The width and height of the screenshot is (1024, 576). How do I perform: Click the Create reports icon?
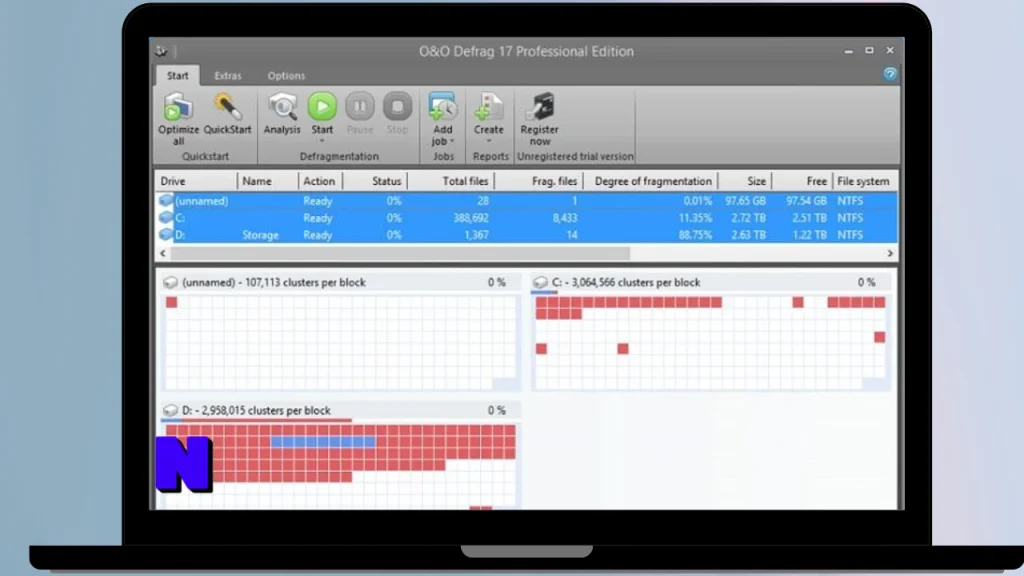click(488, 106)
